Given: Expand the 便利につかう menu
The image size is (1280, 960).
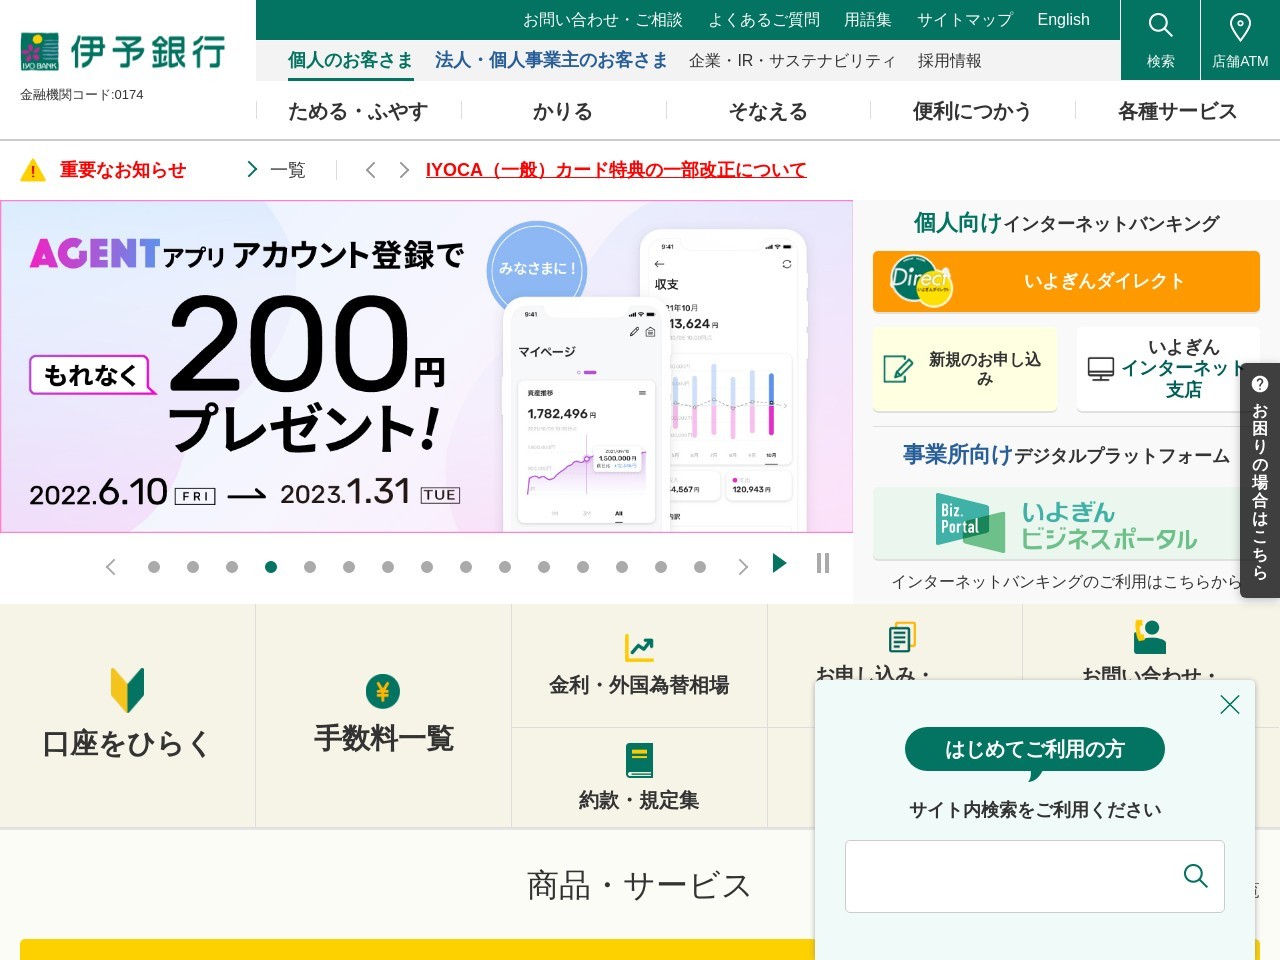Looking at the screenshot, I should pyautogui.click(x=972, y=111).
